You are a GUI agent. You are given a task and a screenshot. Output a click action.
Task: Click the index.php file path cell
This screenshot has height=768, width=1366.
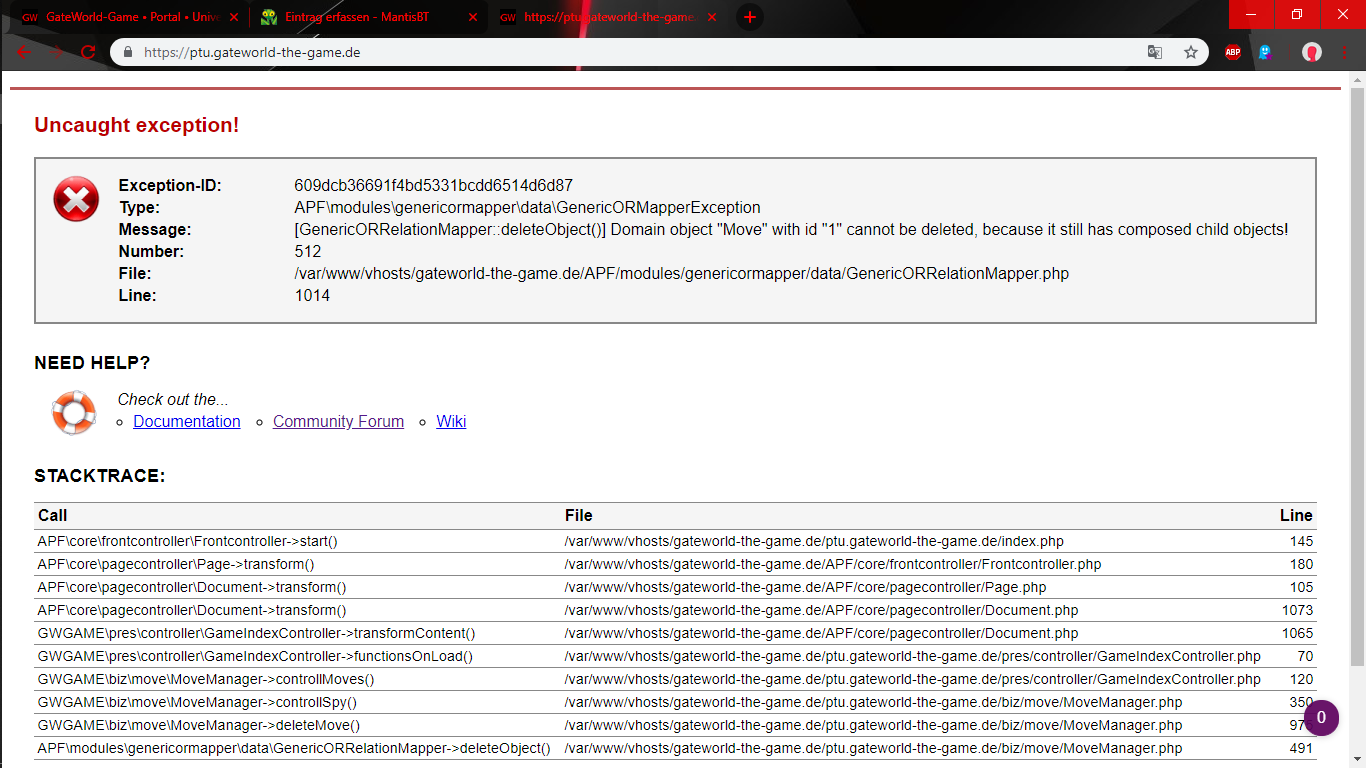814,541
